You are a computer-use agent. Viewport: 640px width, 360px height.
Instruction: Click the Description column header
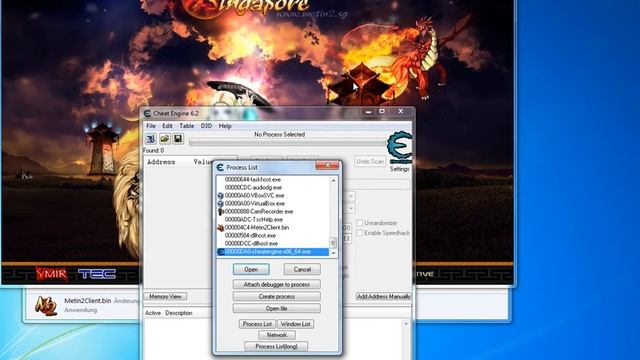(x=179, y=313)
